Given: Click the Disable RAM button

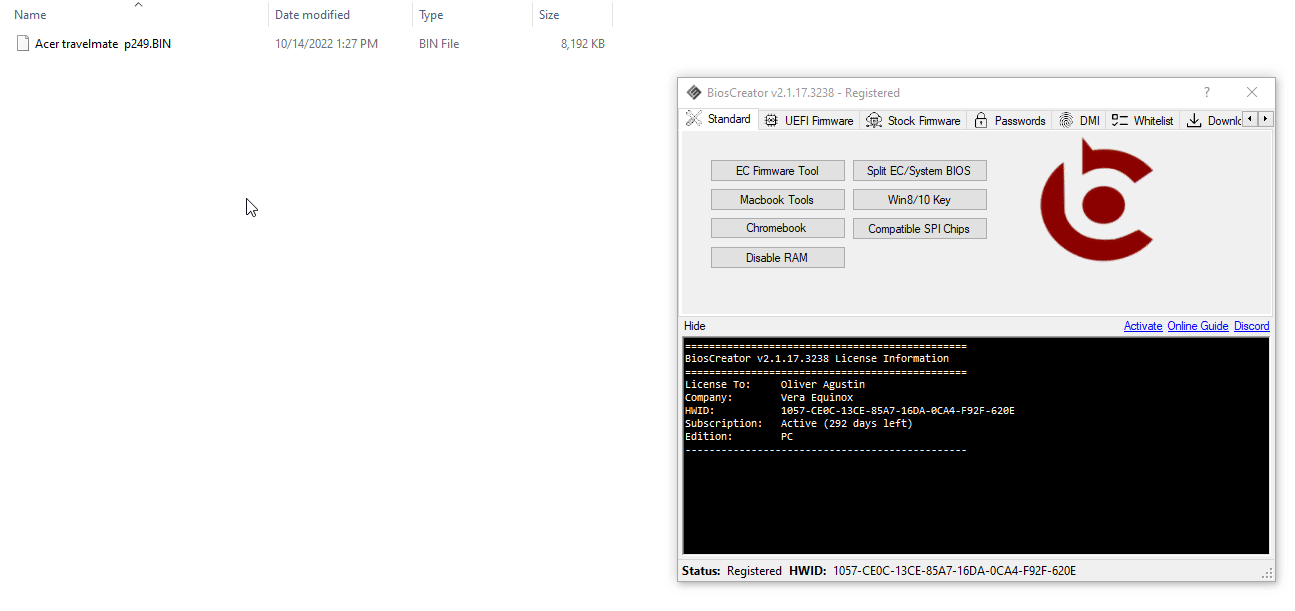Looking at the screenshot, I should click(778, 258).
